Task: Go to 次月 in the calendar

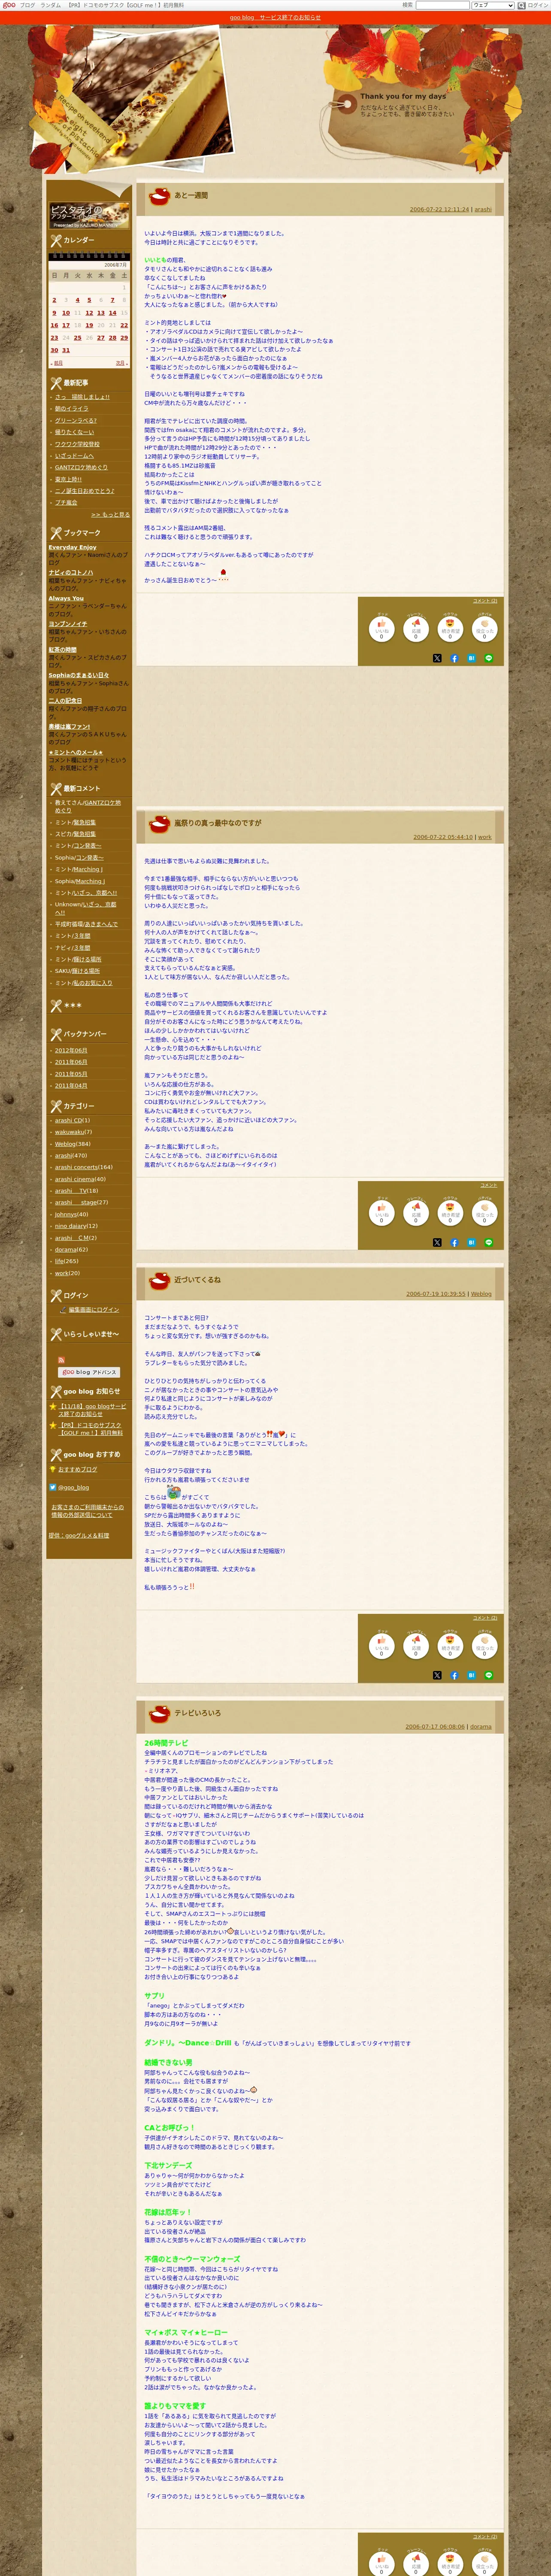Action: click(120, 363)
